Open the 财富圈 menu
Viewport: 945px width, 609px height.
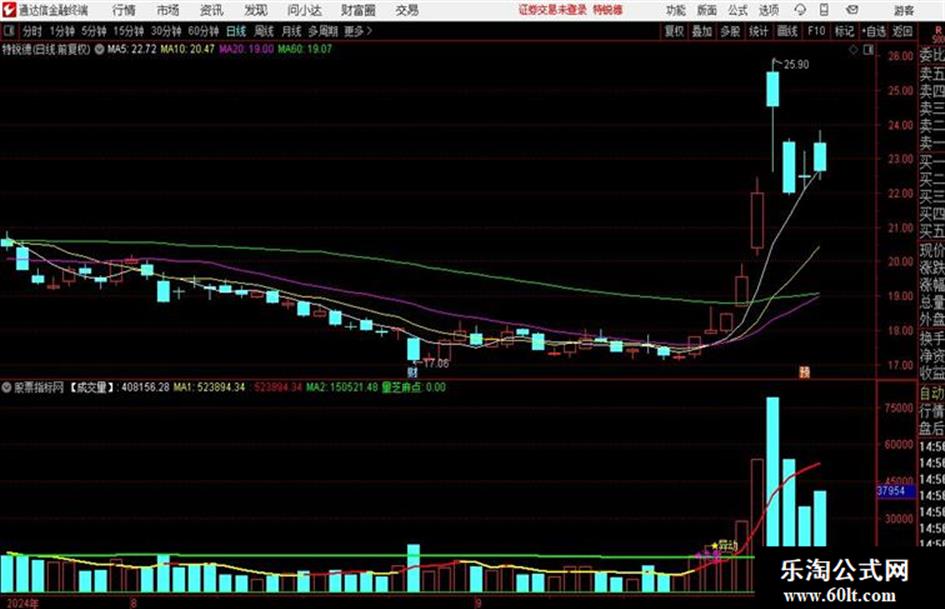[x=358, y=10]
